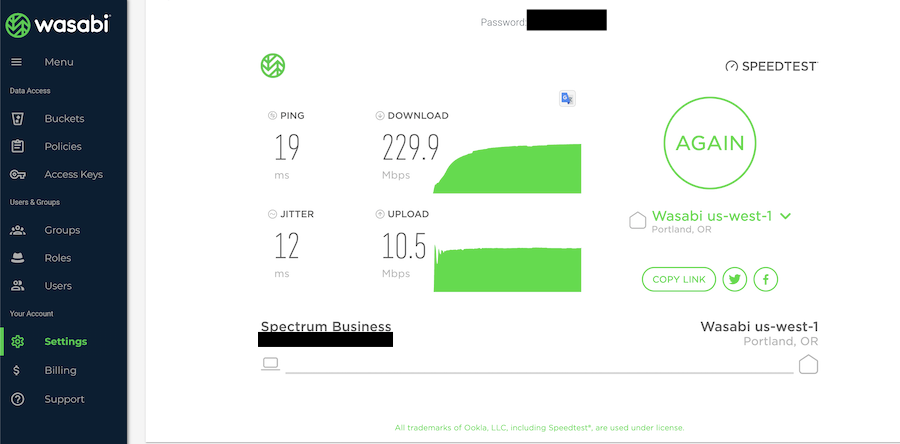Click the Spectrum Business provider name
Screen dimensions: 900x444
[326, 326]
